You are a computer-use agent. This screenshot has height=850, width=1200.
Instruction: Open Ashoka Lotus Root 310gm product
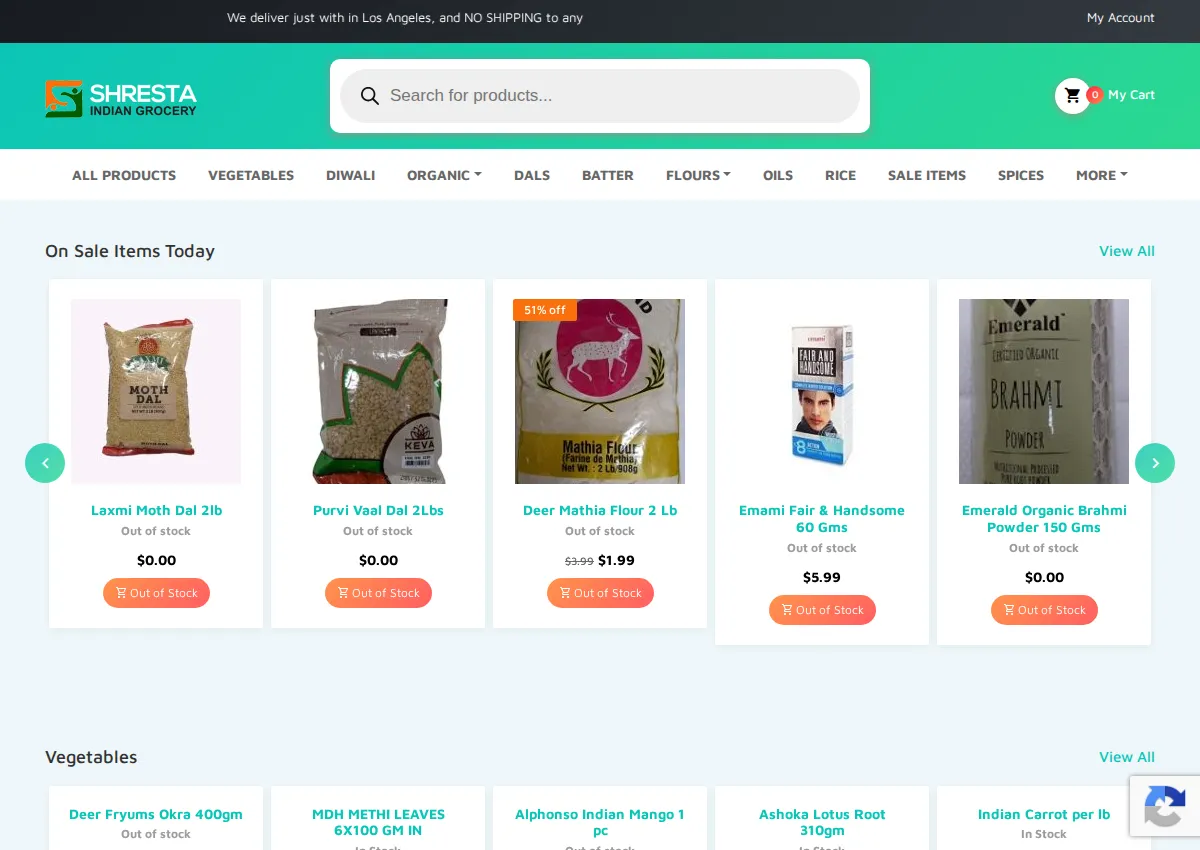coord(822,822)
